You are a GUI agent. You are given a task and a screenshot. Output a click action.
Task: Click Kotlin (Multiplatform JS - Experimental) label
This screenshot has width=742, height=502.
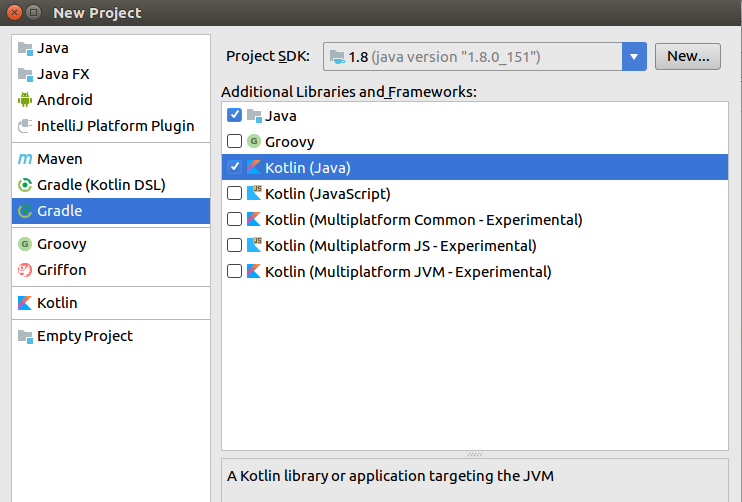click(x=400, y=246)
